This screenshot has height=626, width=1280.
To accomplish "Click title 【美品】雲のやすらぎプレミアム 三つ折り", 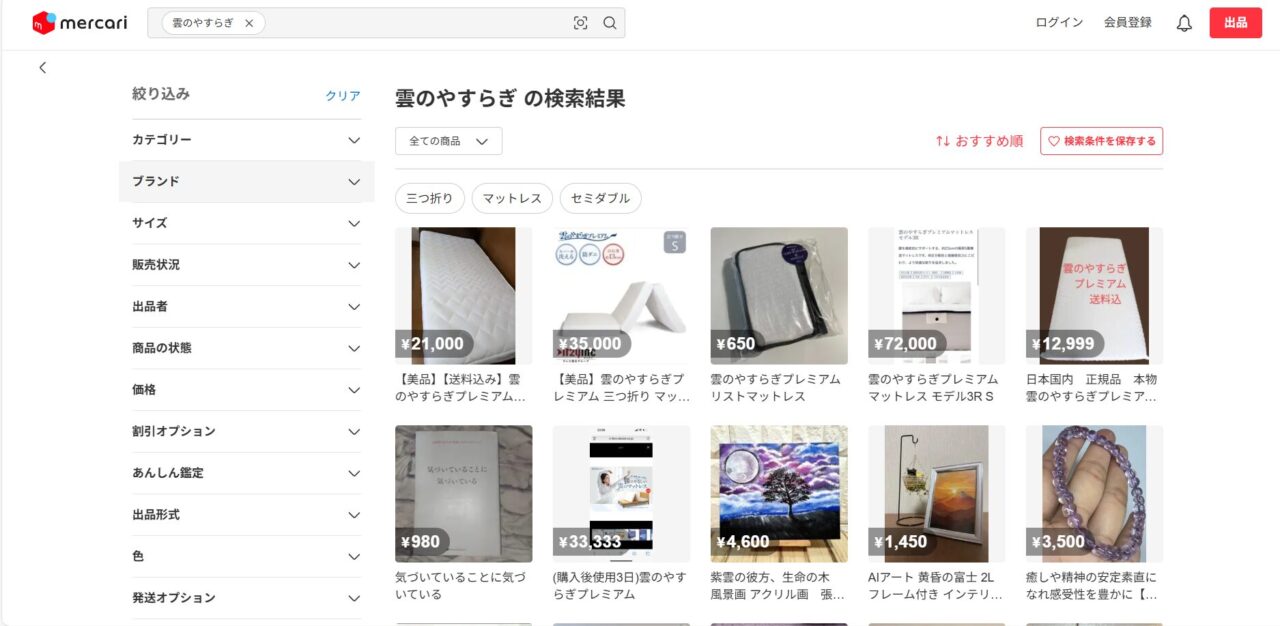I will tap(621, 388).
